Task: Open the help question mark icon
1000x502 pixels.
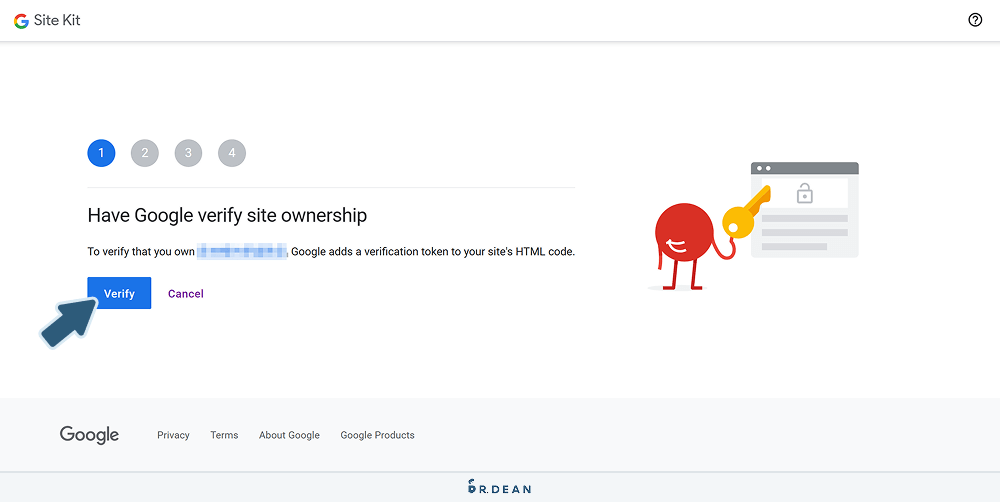Action: (975, 20)
